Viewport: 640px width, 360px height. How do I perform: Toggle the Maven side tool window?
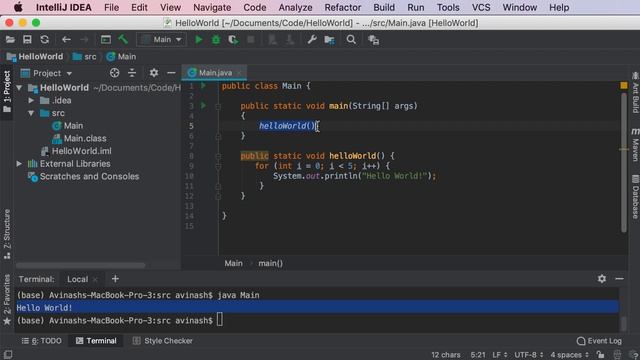coord(635,145)
